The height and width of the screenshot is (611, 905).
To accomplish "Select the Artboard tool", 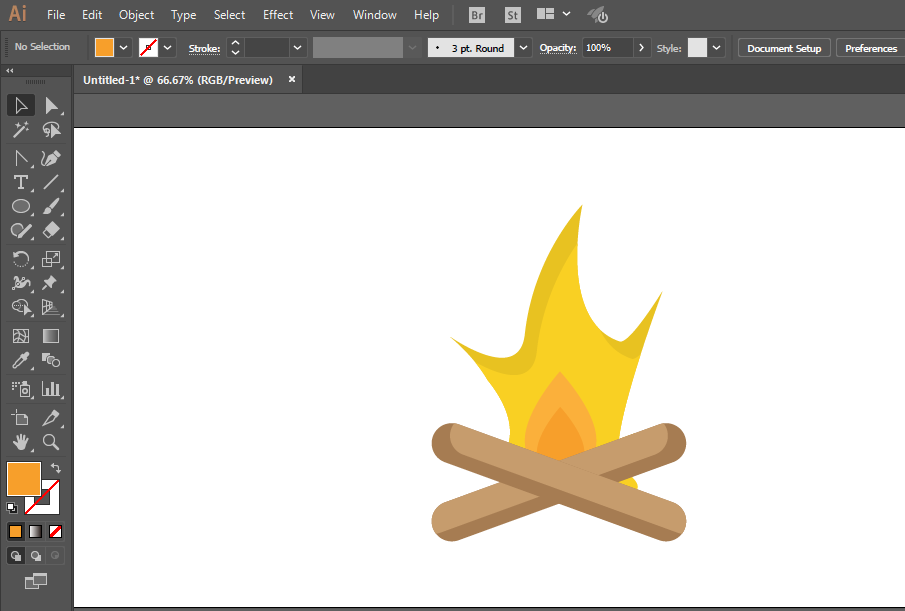I will [x=21, y=418].
